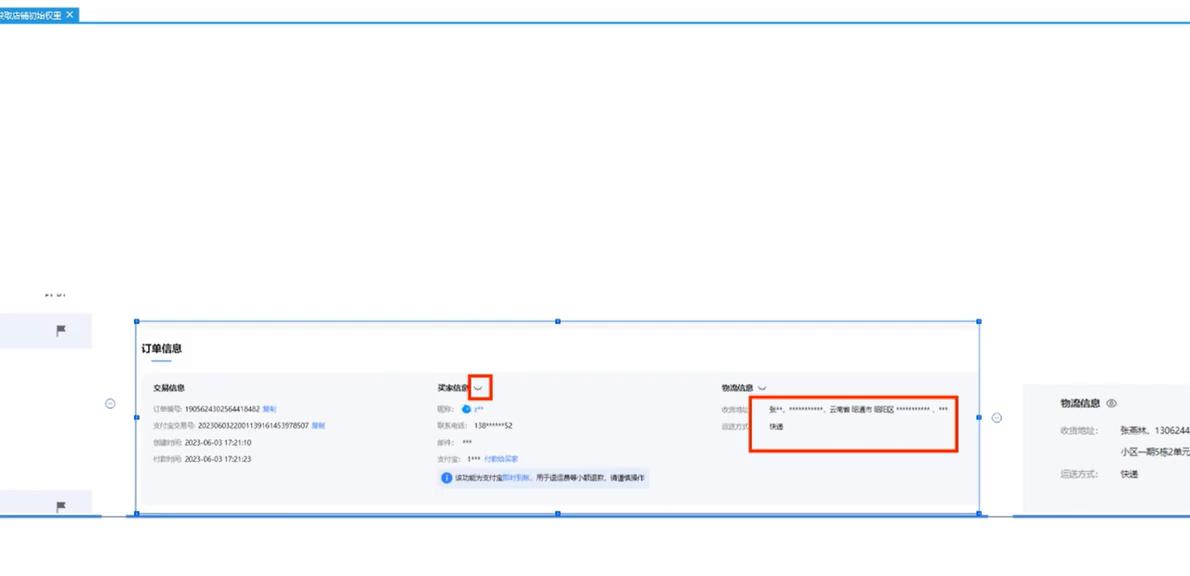Viewport: 1190px width, 576px height.
Task: Click the payment time 2023-06-03 17:21:23
Action: tap(218, 459)
